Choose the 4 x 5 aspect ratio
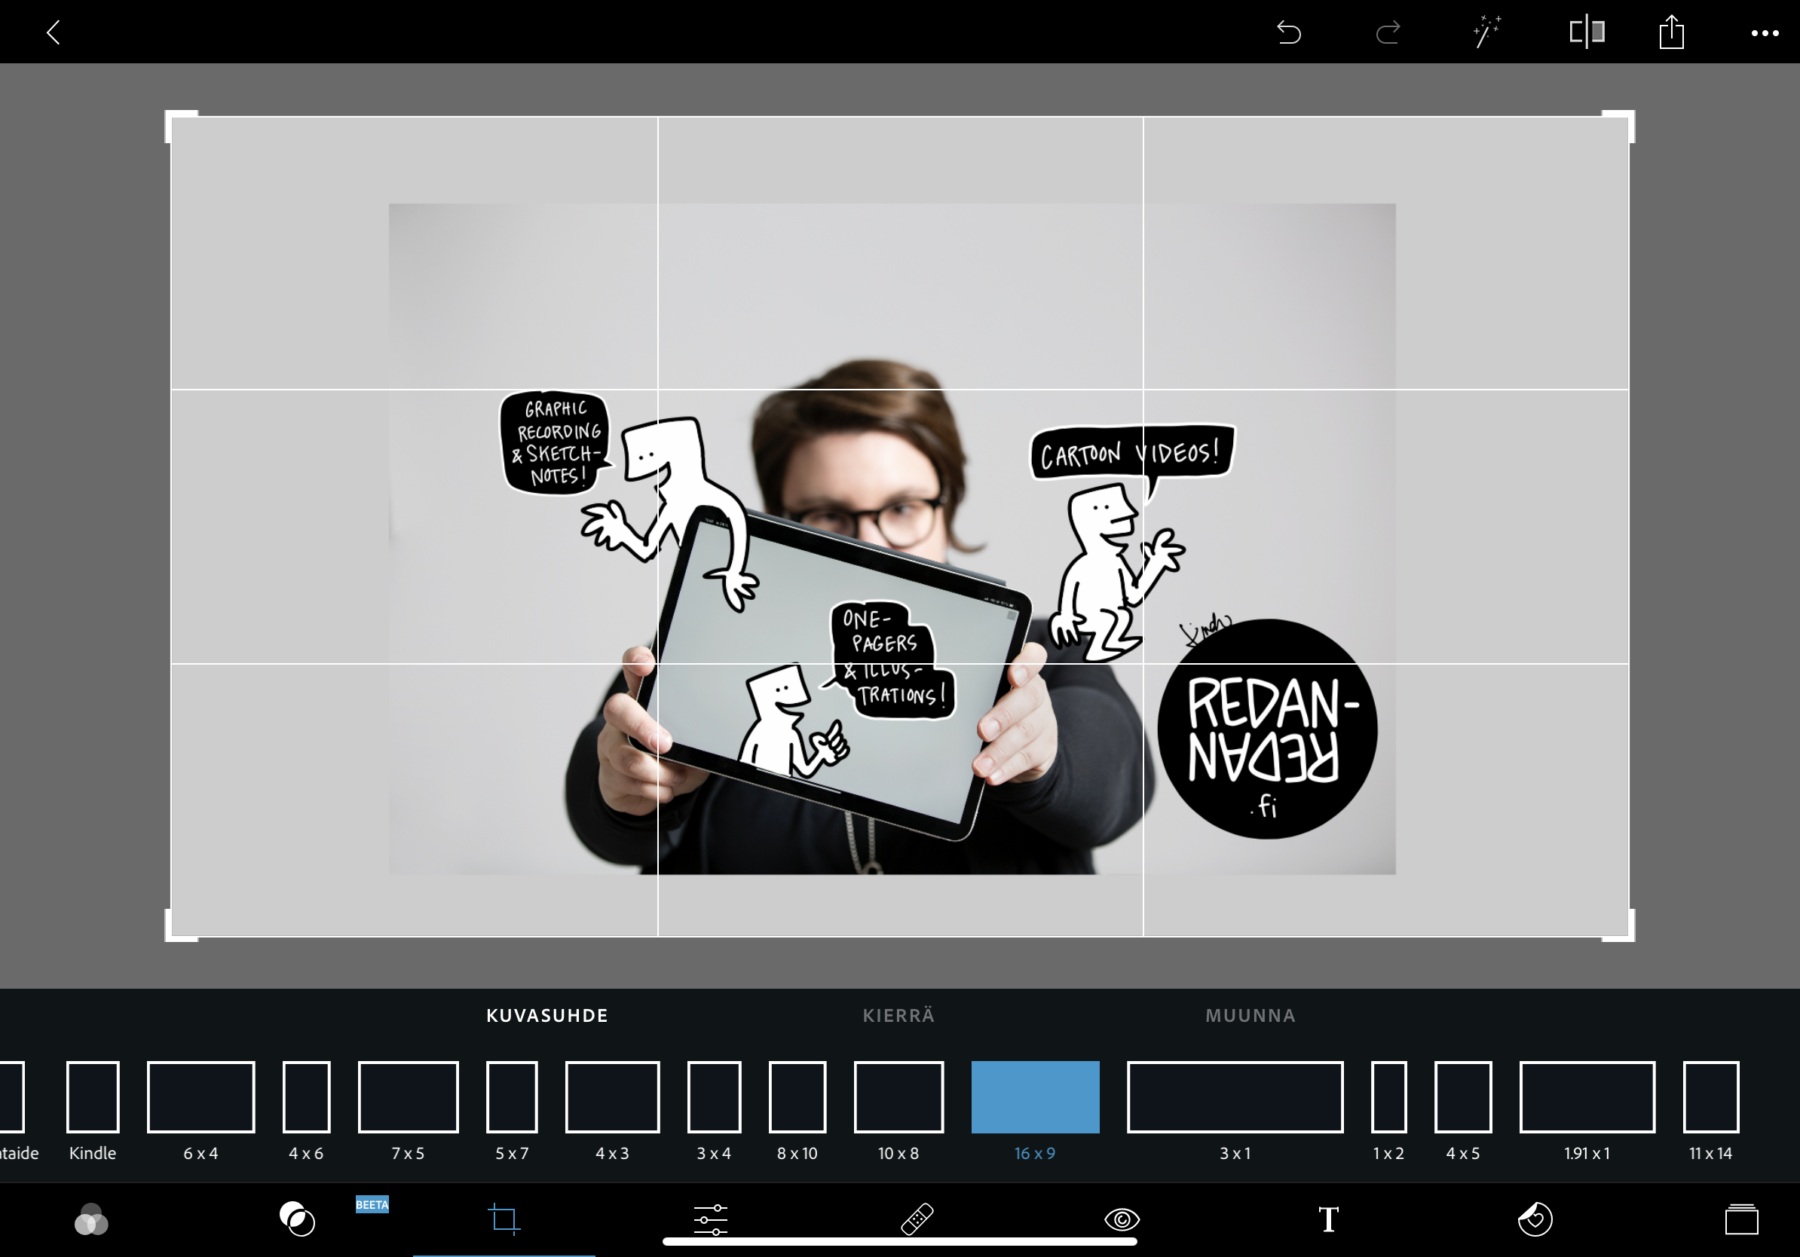1800x1257 pixels. coord(1463,1110)
